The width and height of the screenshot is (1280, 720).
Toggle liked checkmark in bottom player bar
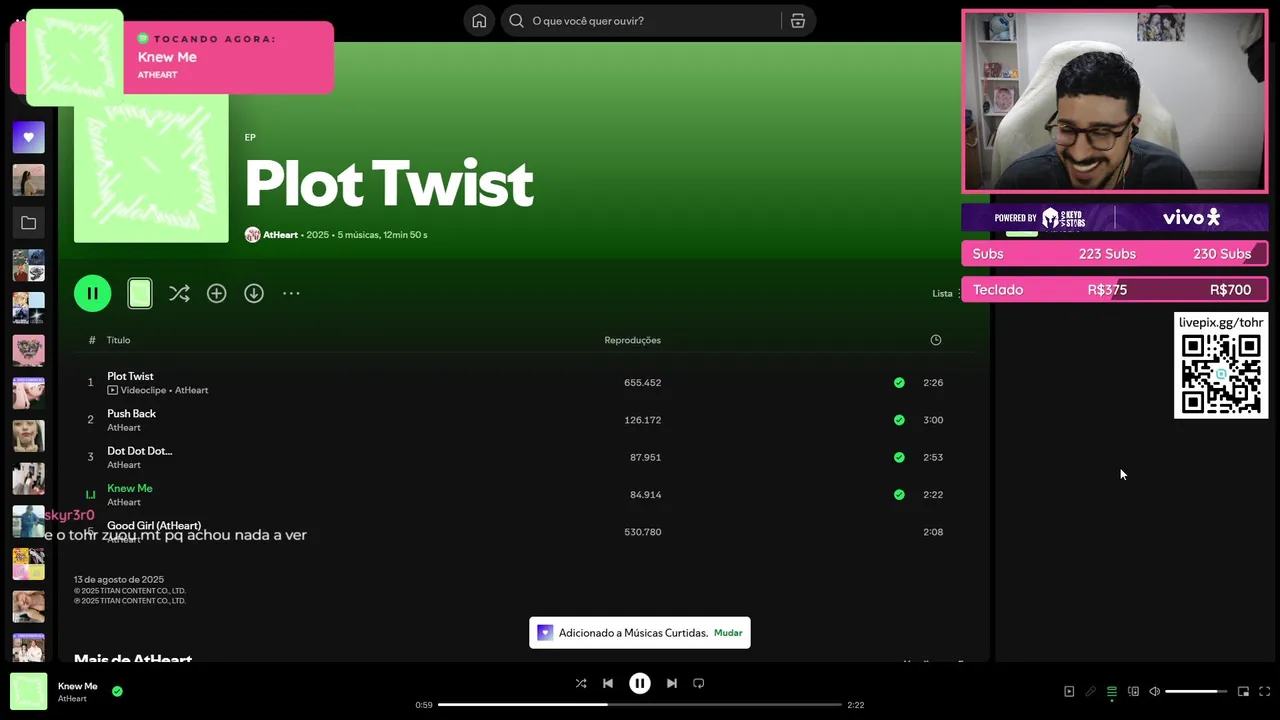point(117,691)
